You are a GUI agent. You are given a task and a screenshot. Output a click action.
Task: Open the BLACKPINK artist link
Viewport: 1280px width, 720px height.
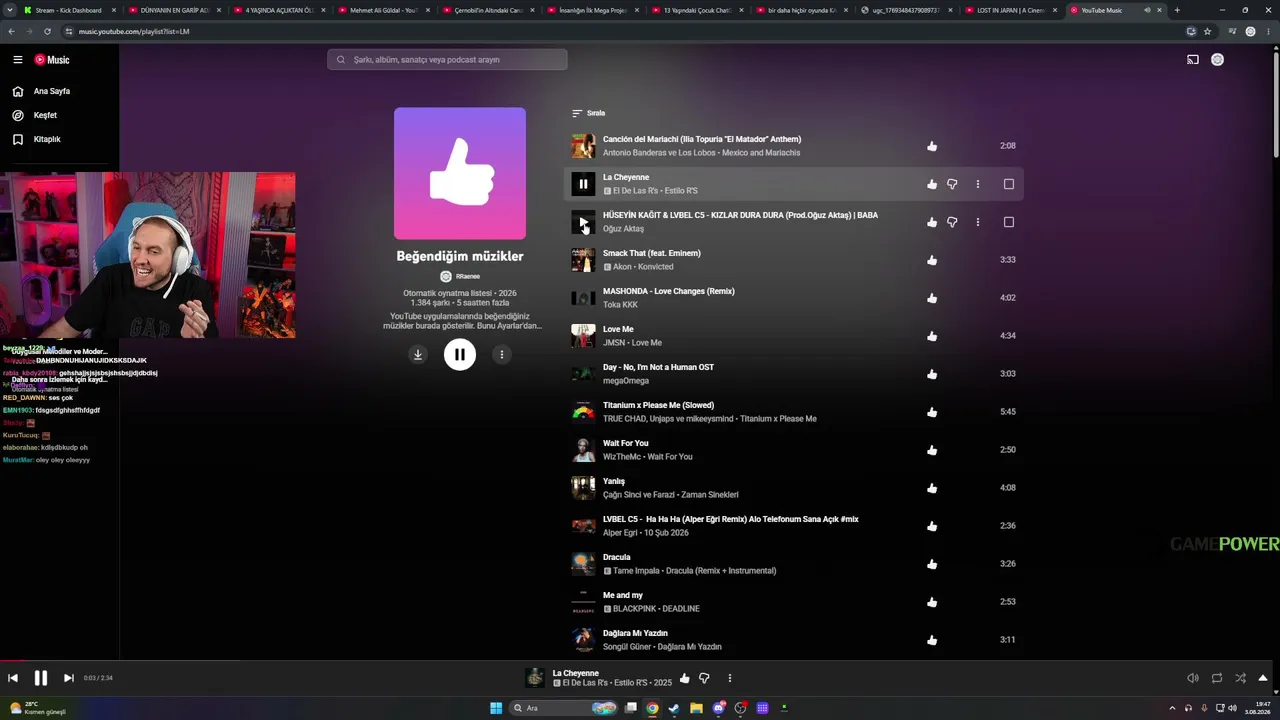[x=636, y=609]
